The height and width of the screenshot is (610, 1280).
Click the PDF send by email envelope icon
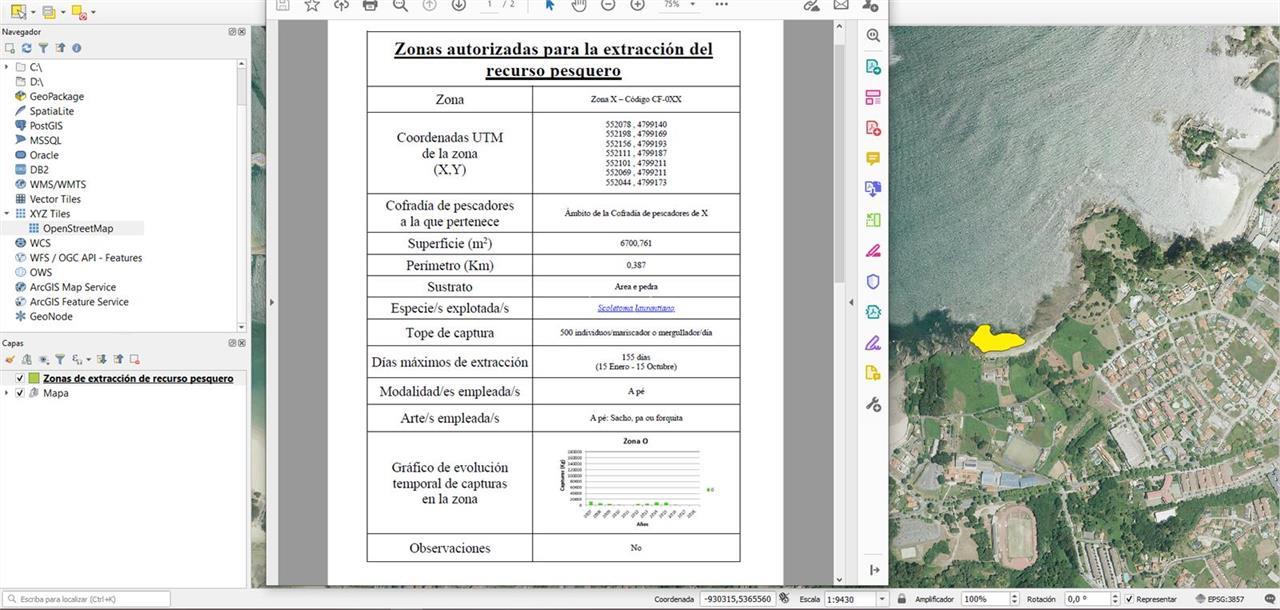pos(841,4)
